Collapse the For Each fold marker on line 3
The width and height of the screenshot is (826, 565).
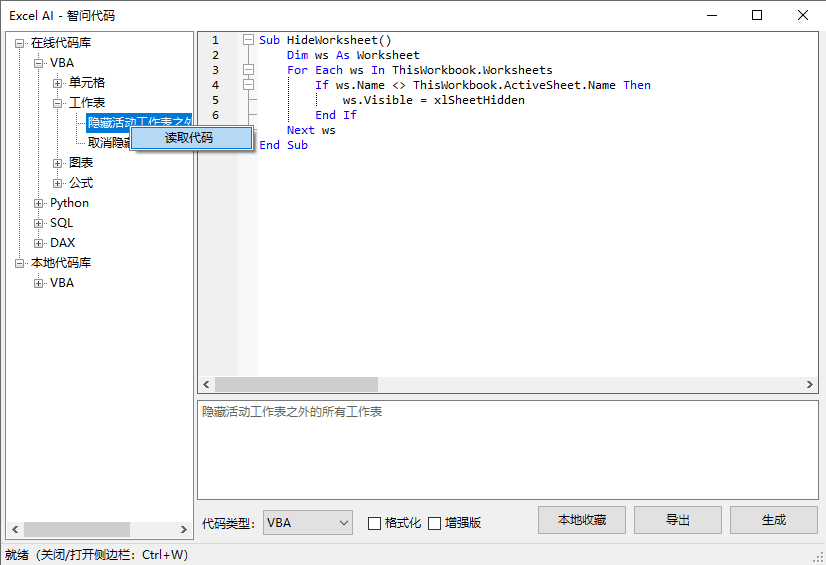(x=248, y=70)
